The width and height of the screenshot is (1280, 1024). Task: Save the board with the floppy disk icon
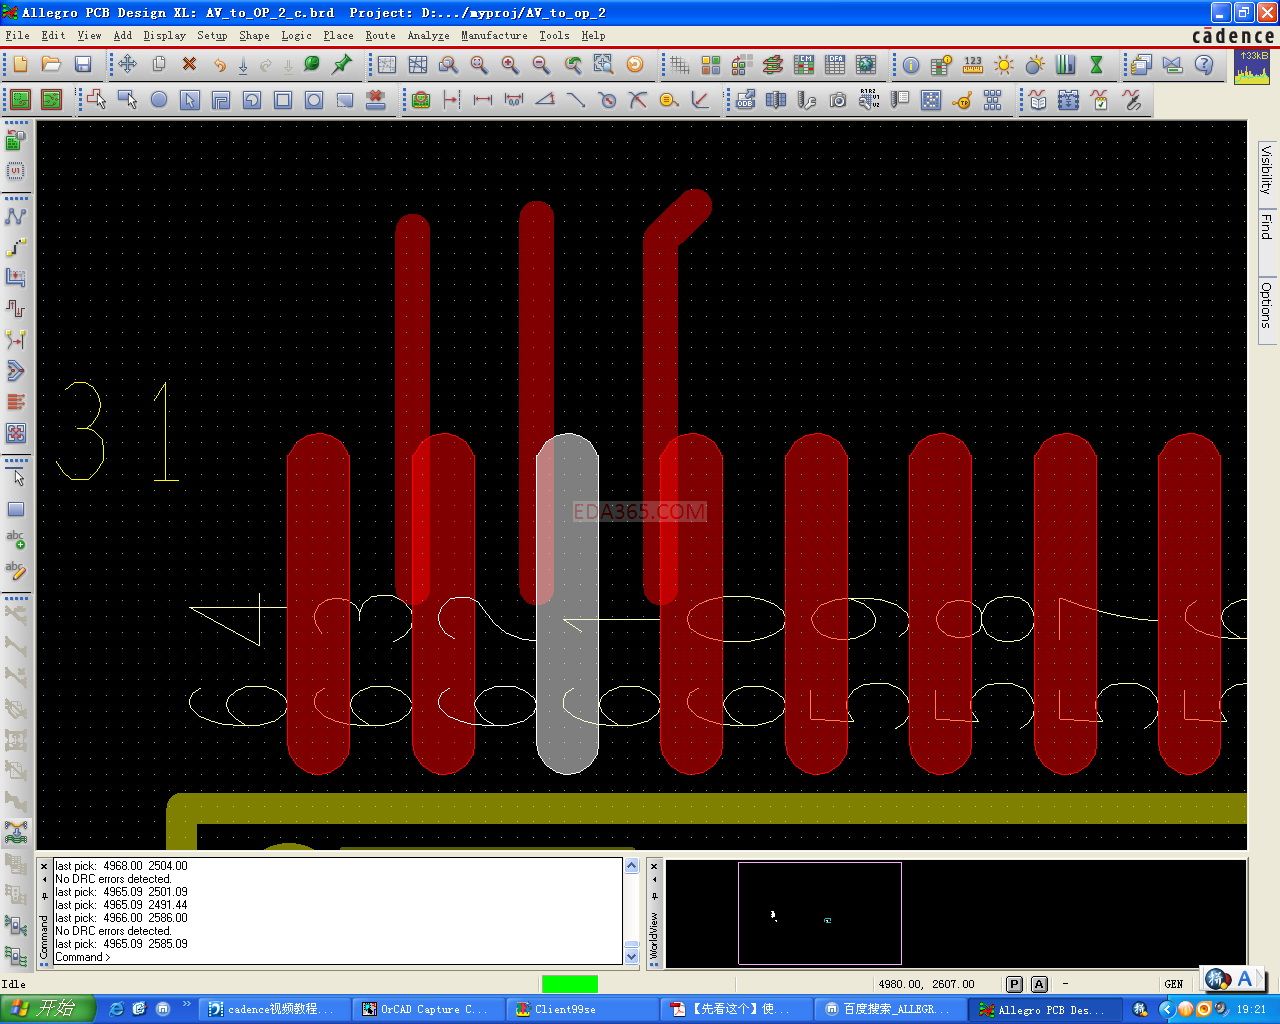click(83, 65)
